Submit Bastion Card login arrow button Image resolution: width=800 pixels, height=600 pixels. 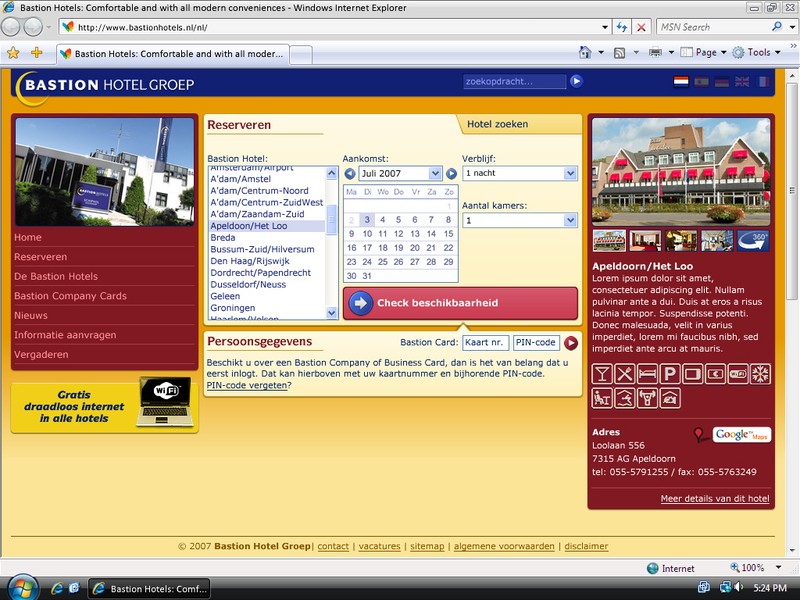coord(571,343)
